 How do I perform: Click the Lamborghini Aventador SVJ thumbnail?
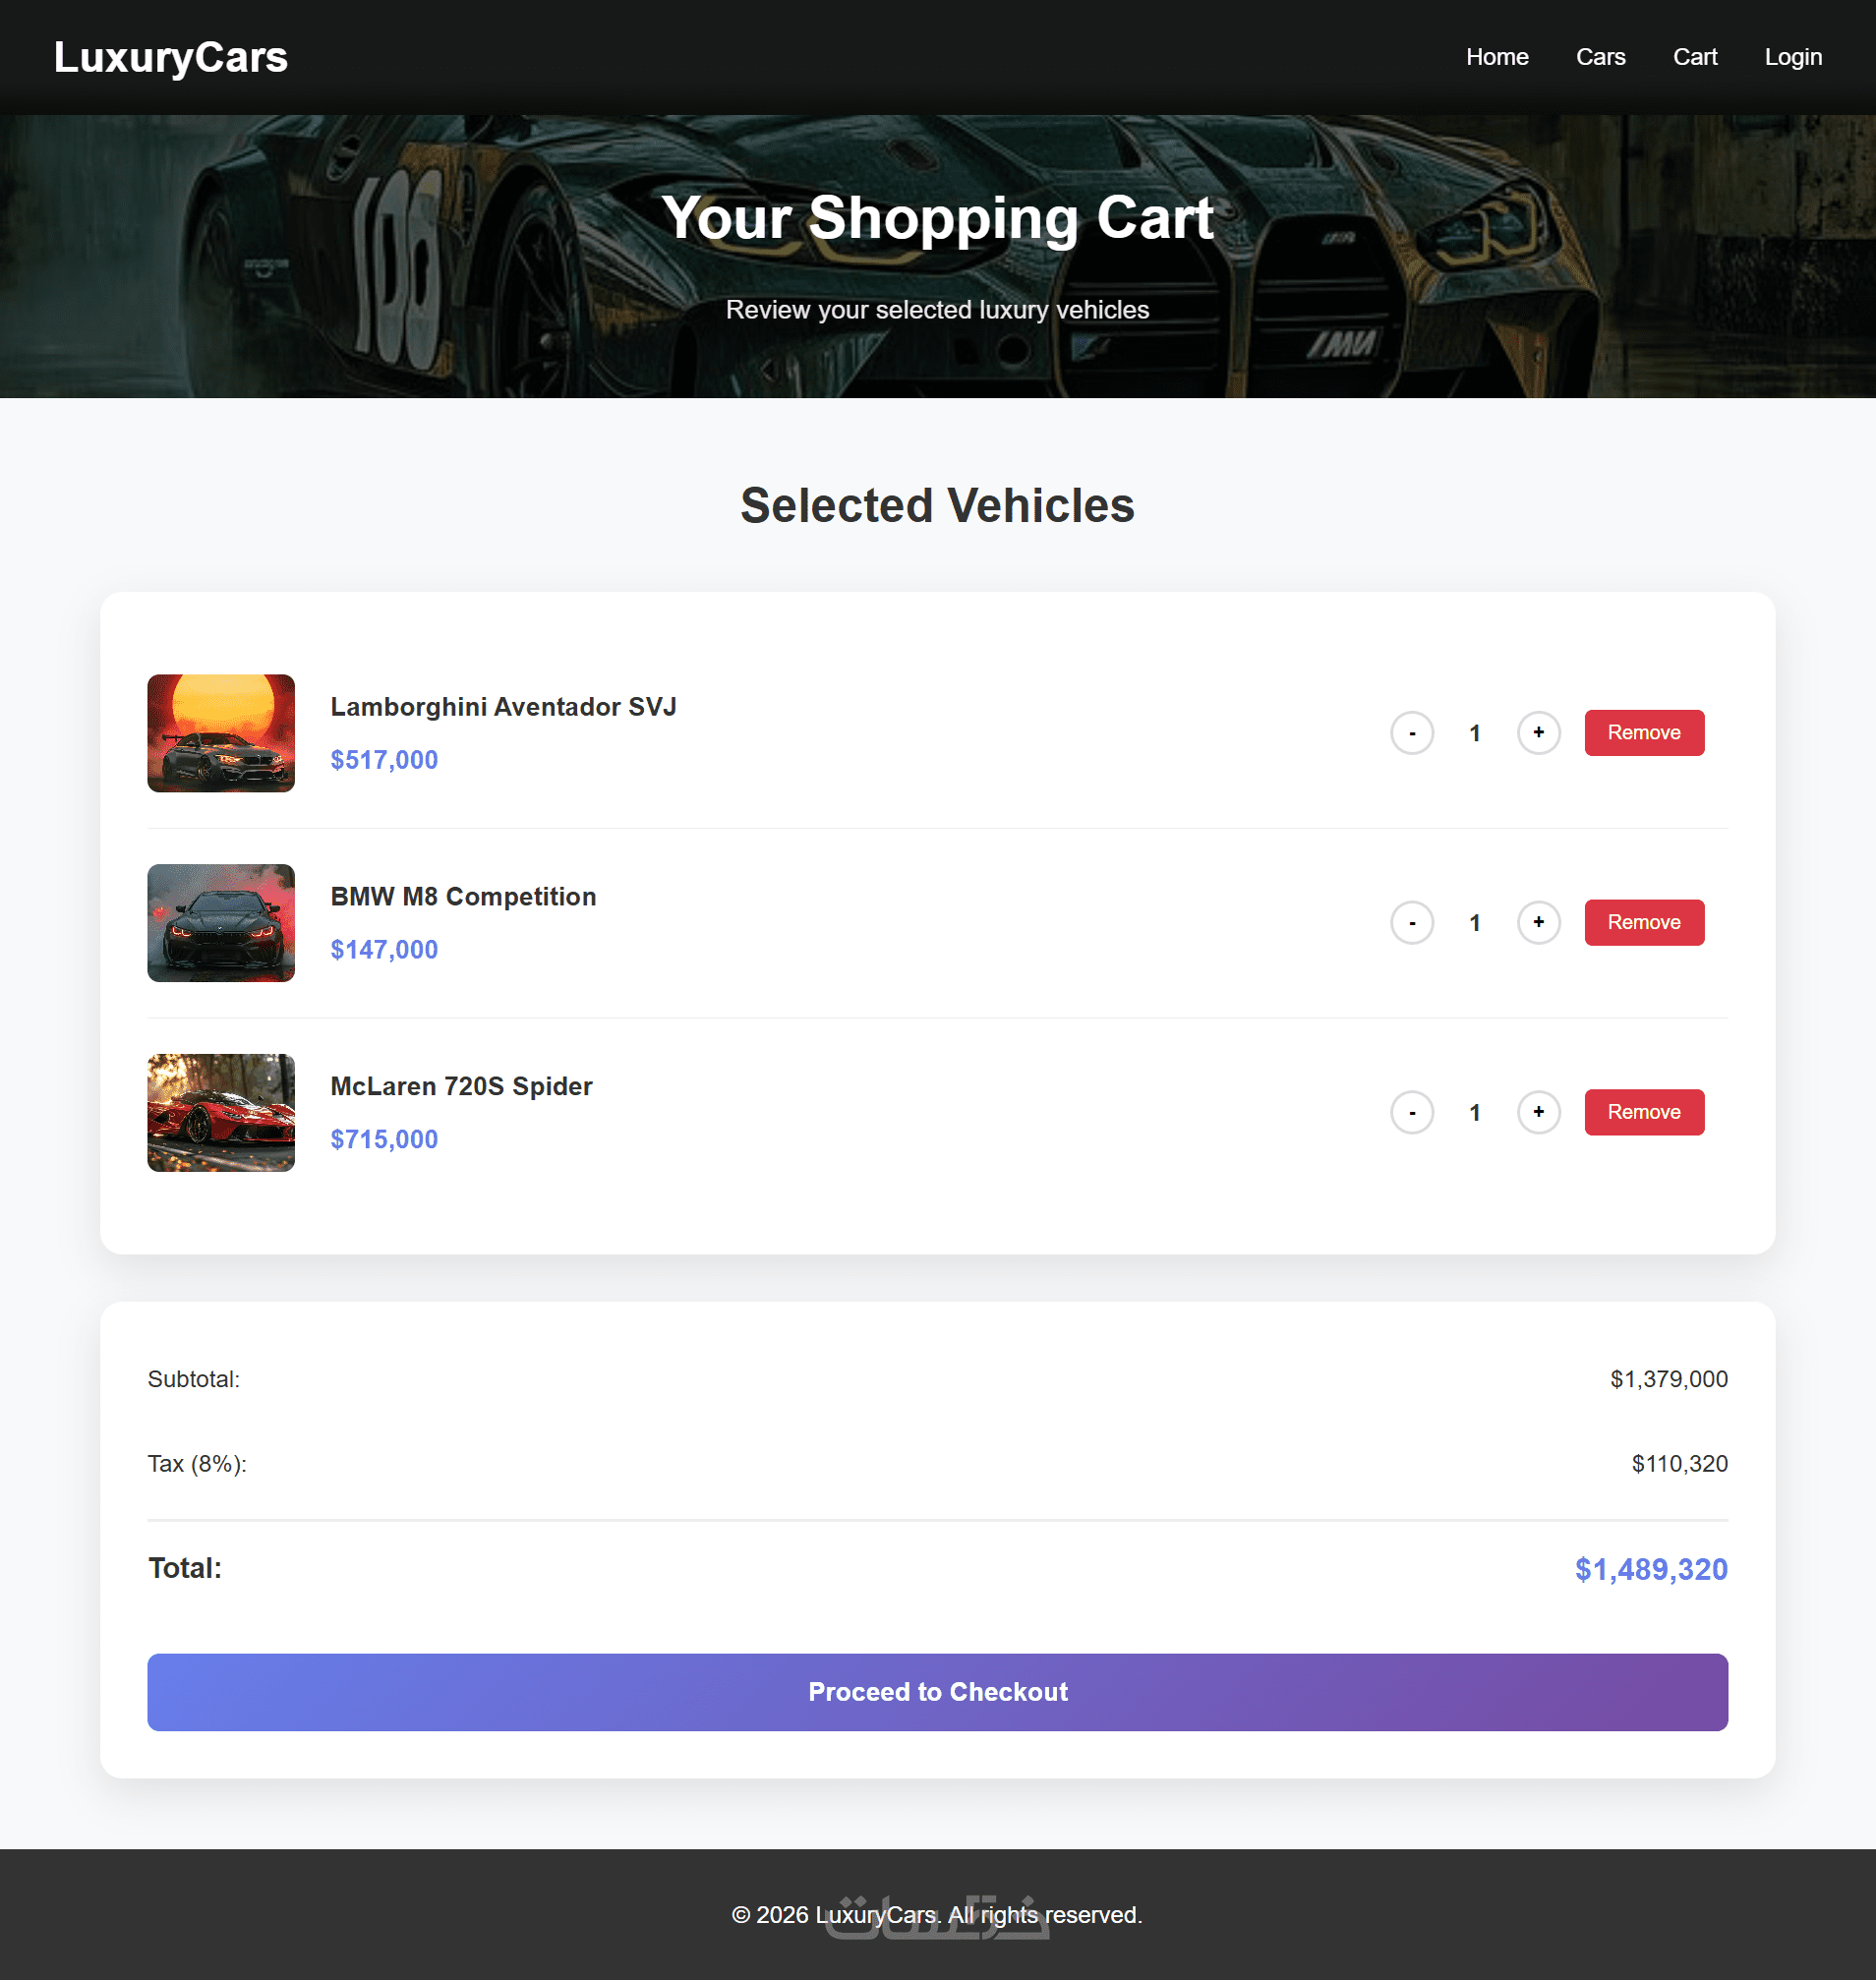click(221, 733)
